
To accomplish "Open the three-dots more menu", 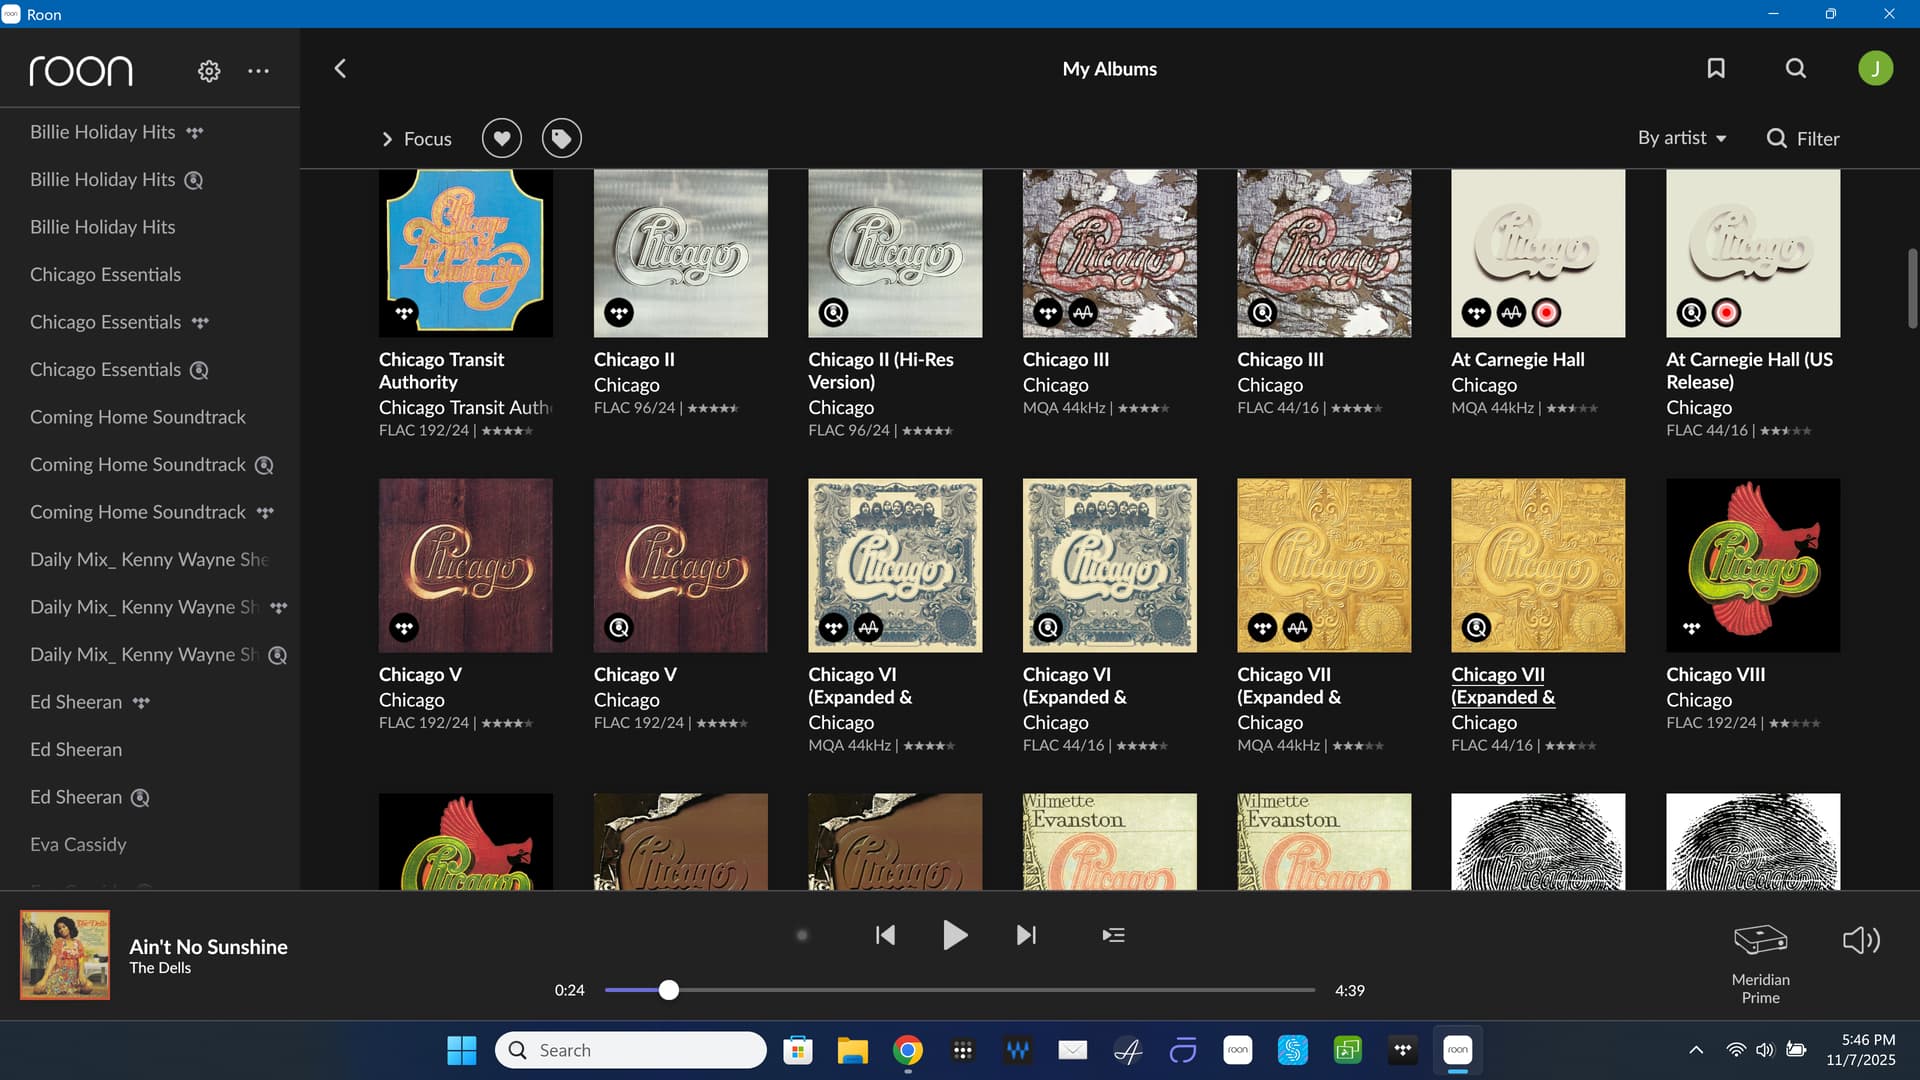I will click(x=259, y=71).
